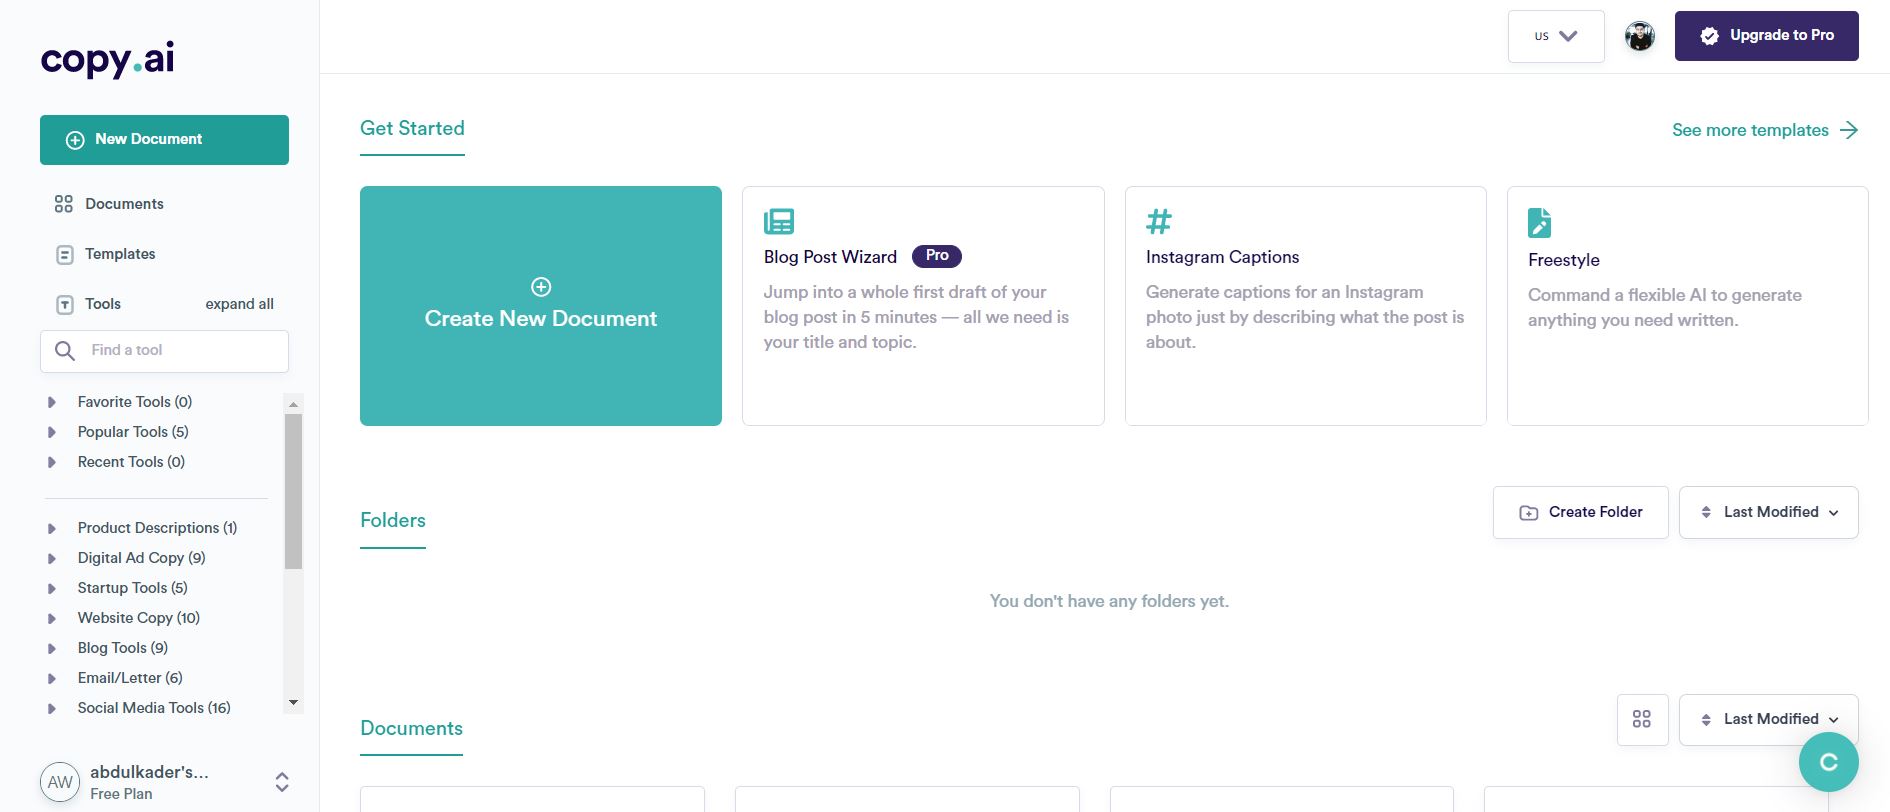Click the Freestyle document-pen icon
Screen dimensions: 1890x812
coord(1540,222)
